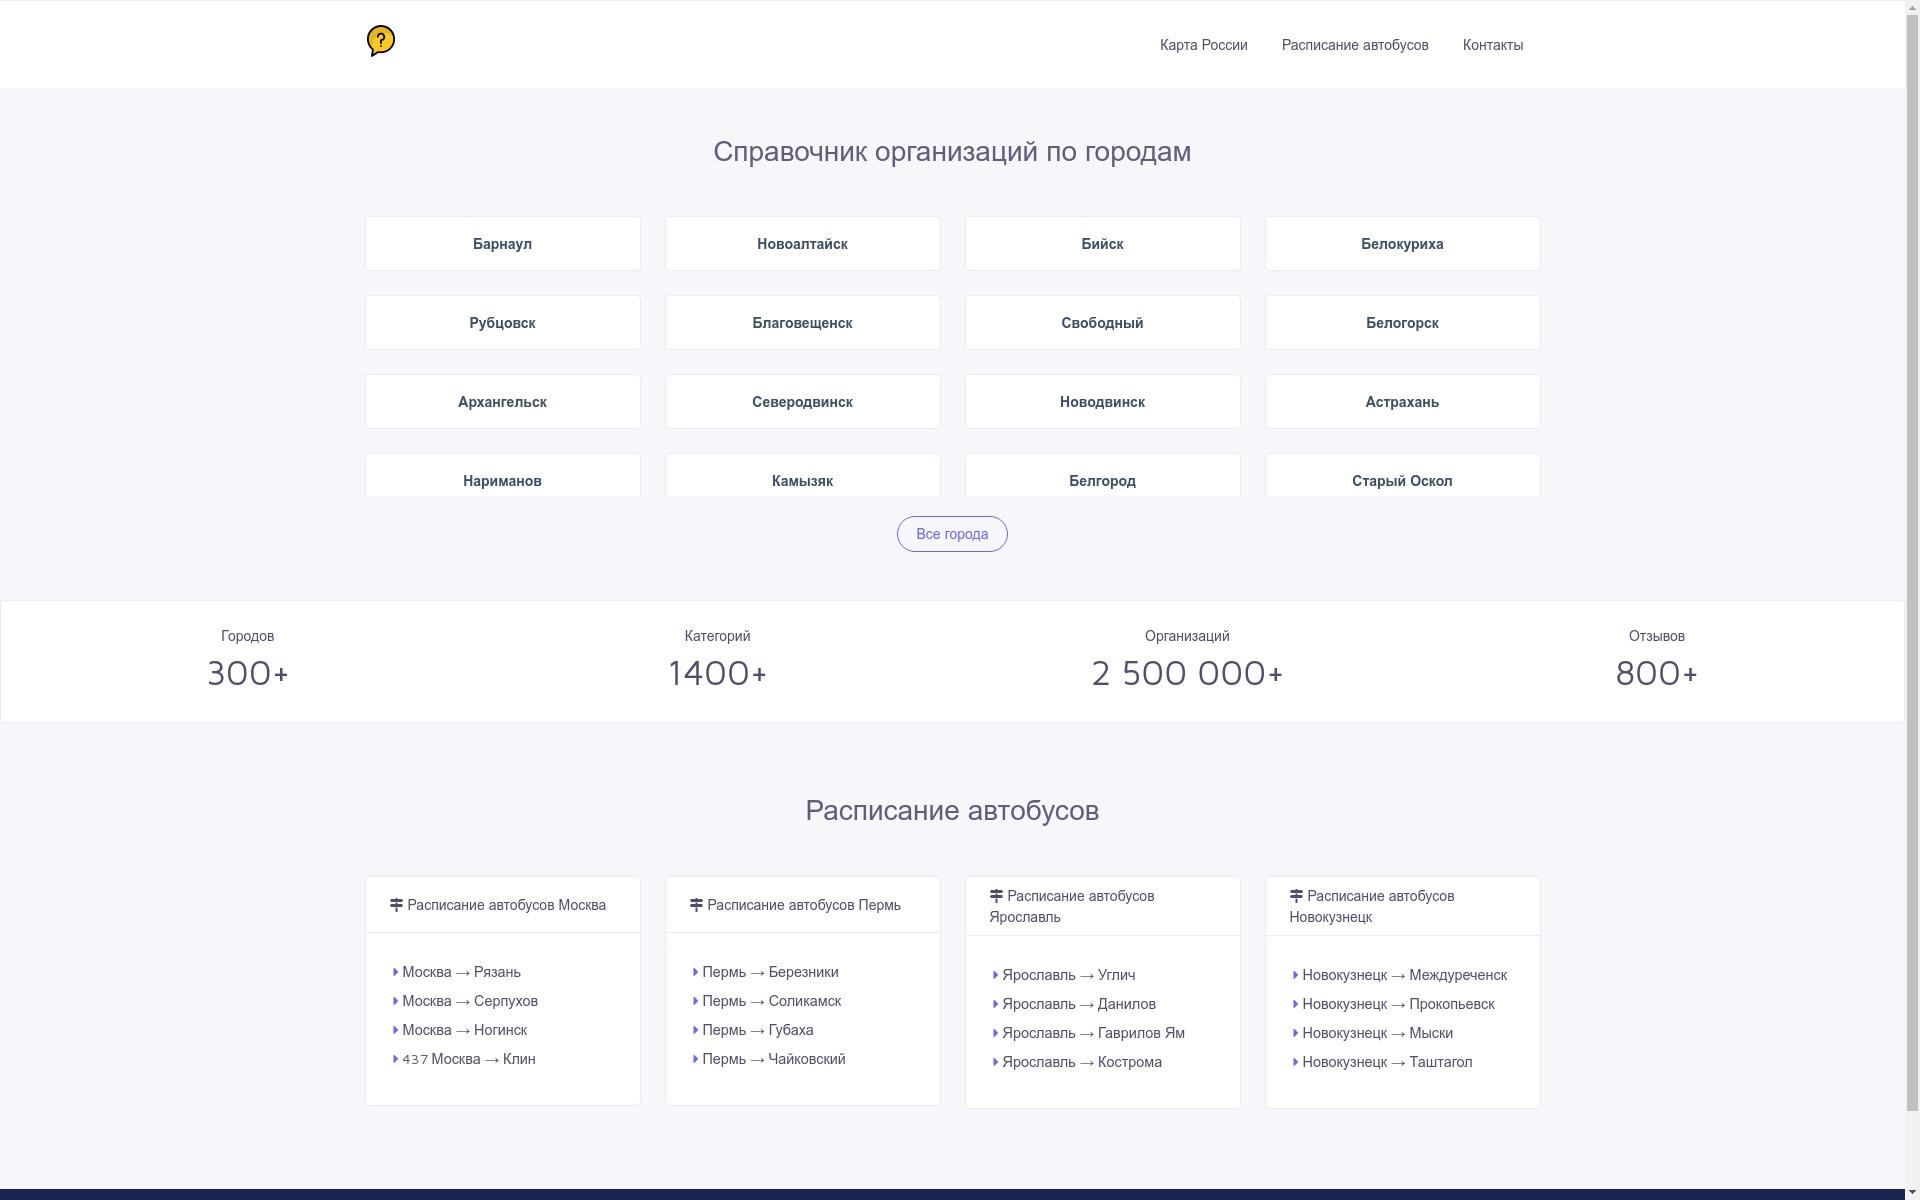Click the yellow question mark site logo
This screenshot has height=1200, width=1920.
pyautogui.click(x=380, y=41)
